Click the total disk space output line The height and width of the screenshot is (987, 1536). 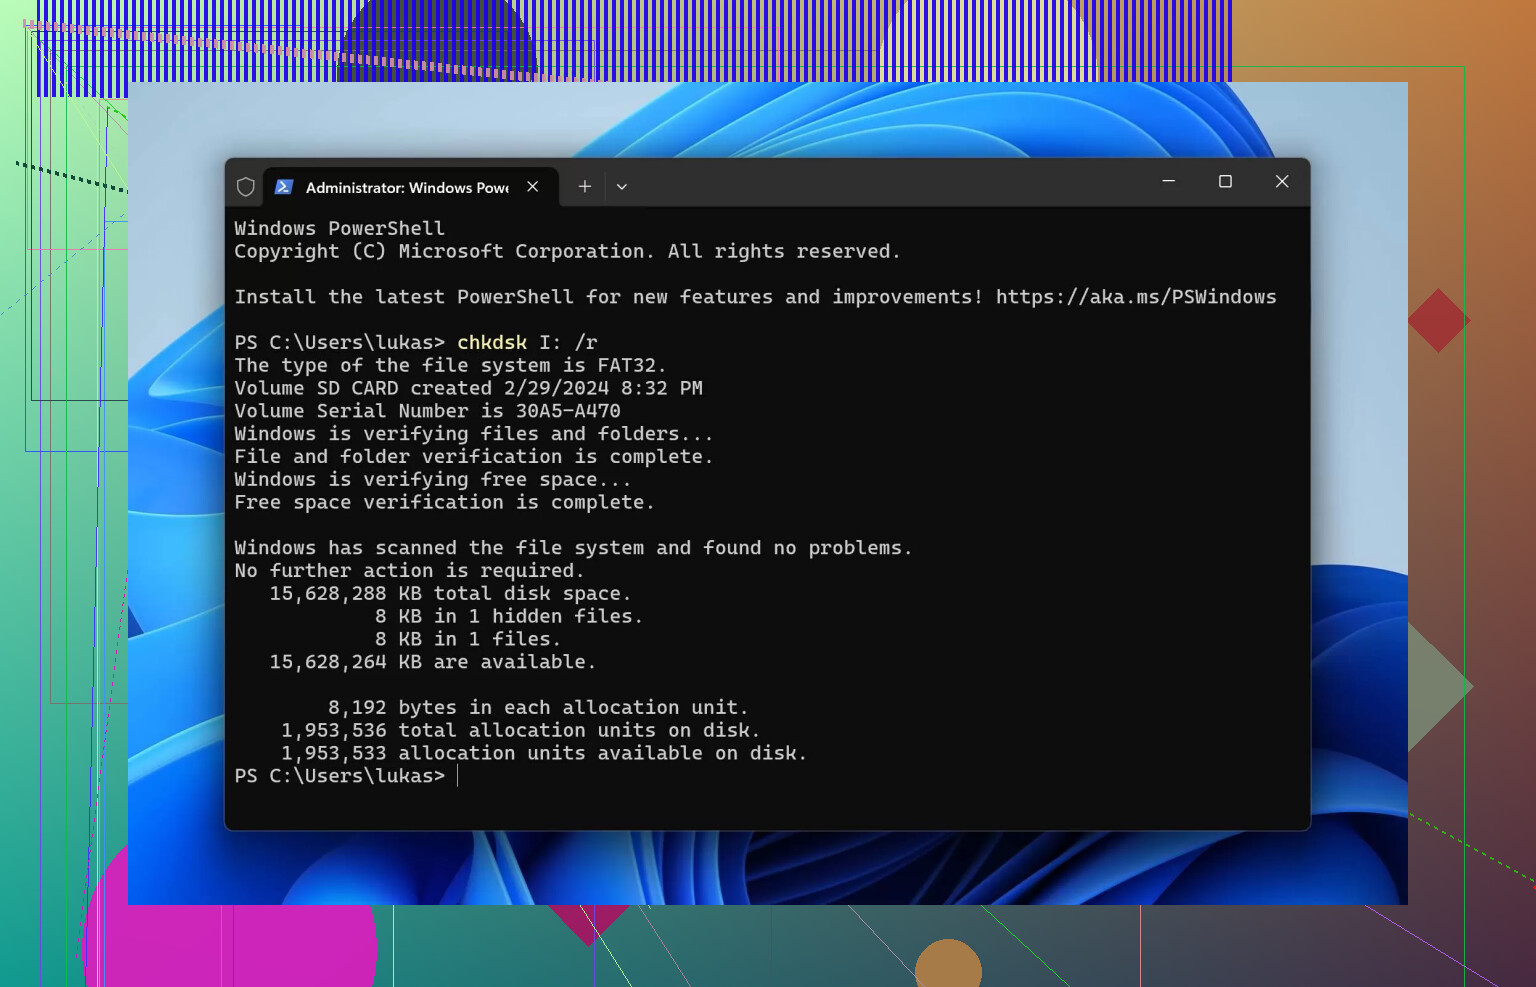[x=450, y=594]
